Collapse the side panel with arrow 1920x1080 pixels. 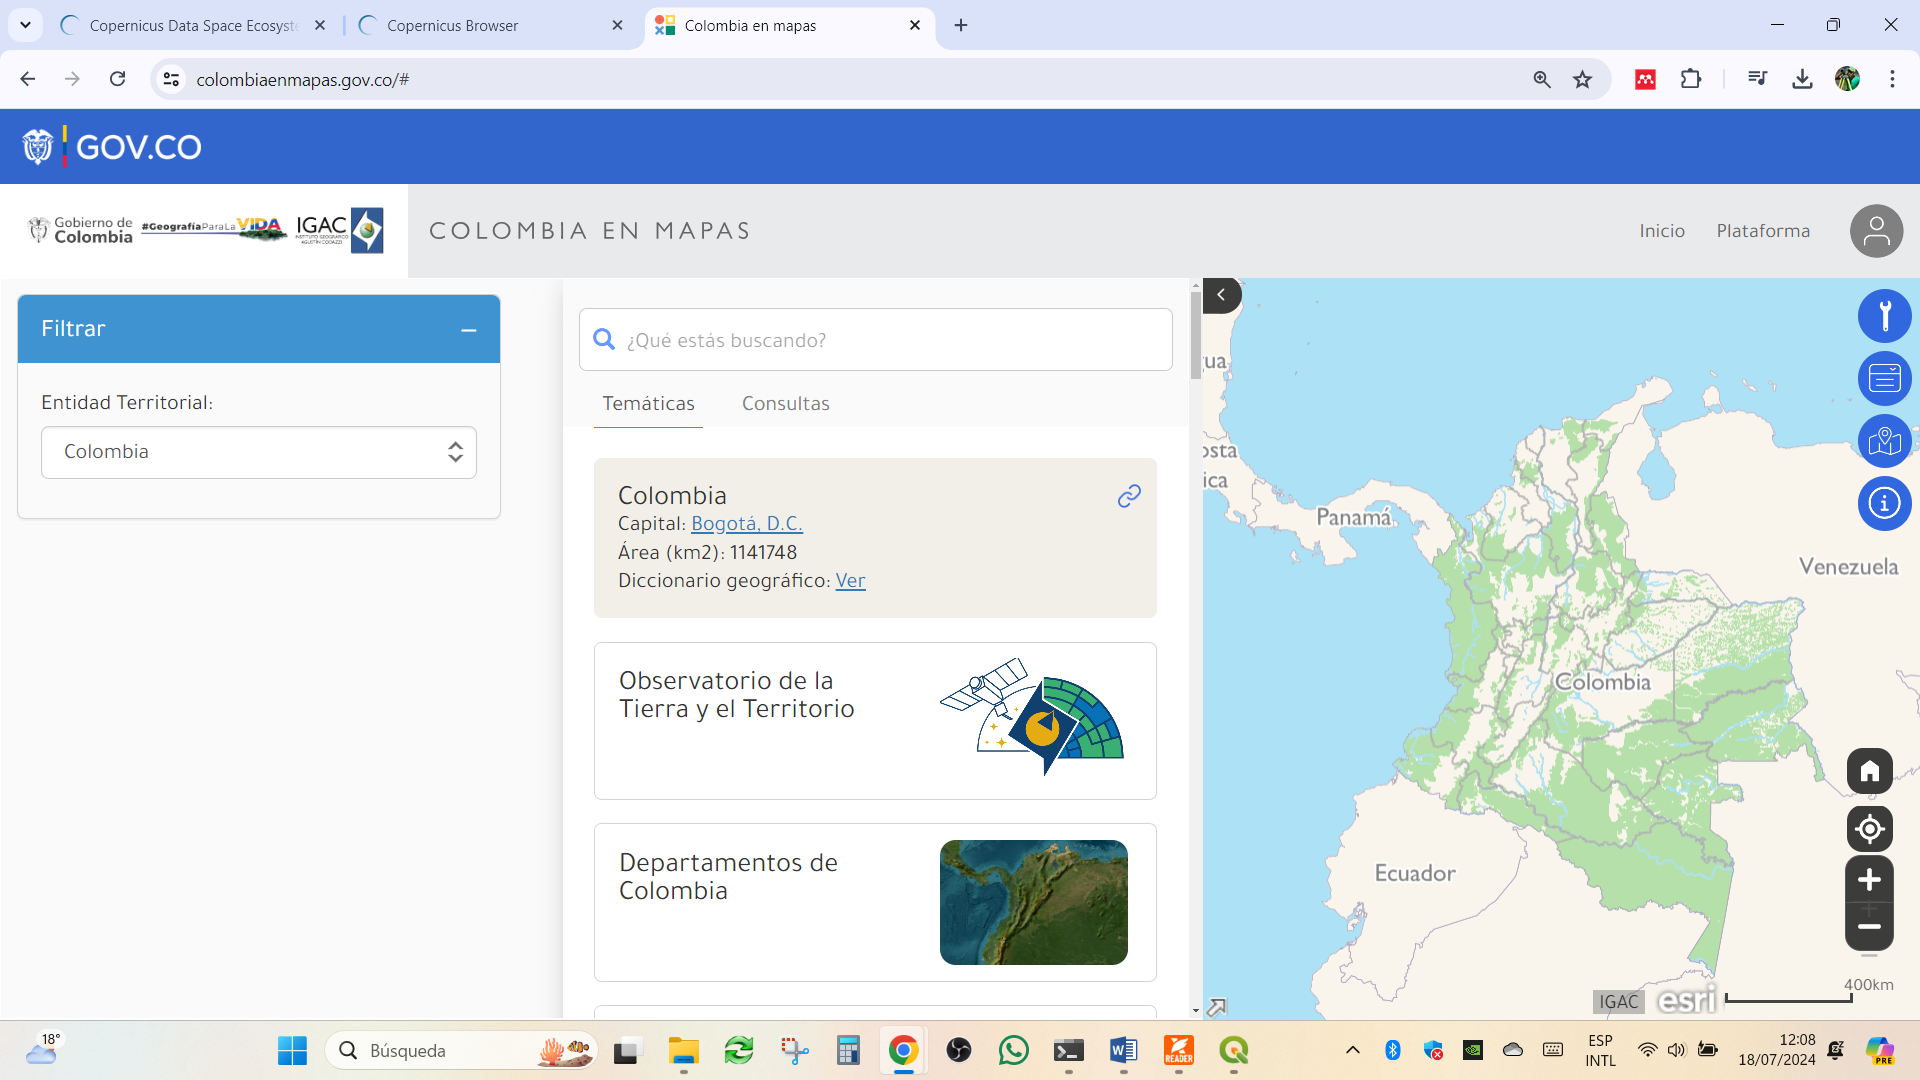pos(1221,295)
